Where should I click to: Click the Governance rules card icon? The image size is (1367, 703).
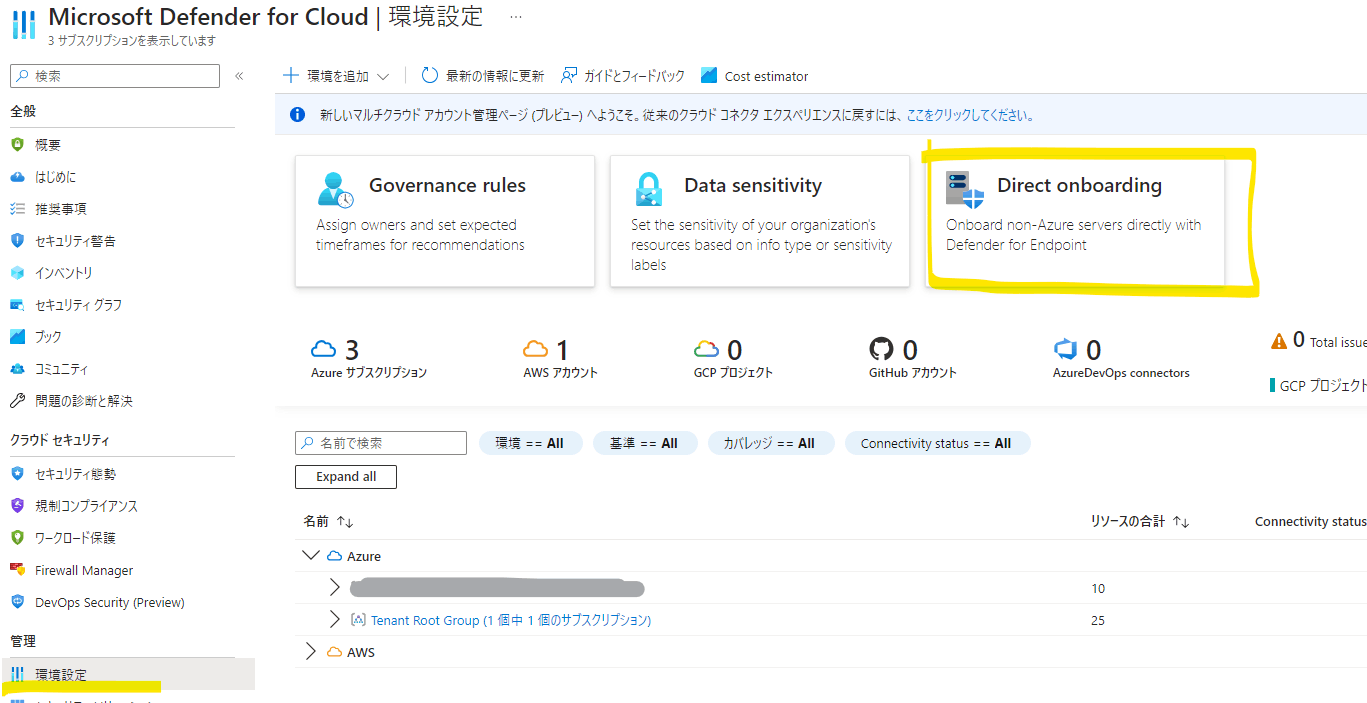335,188
